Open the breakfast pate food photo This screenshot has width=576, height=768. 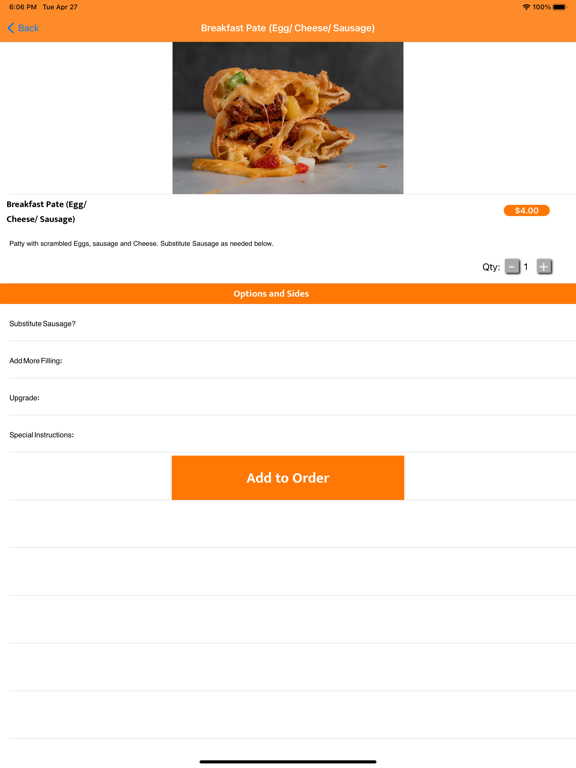pos(288,118)
